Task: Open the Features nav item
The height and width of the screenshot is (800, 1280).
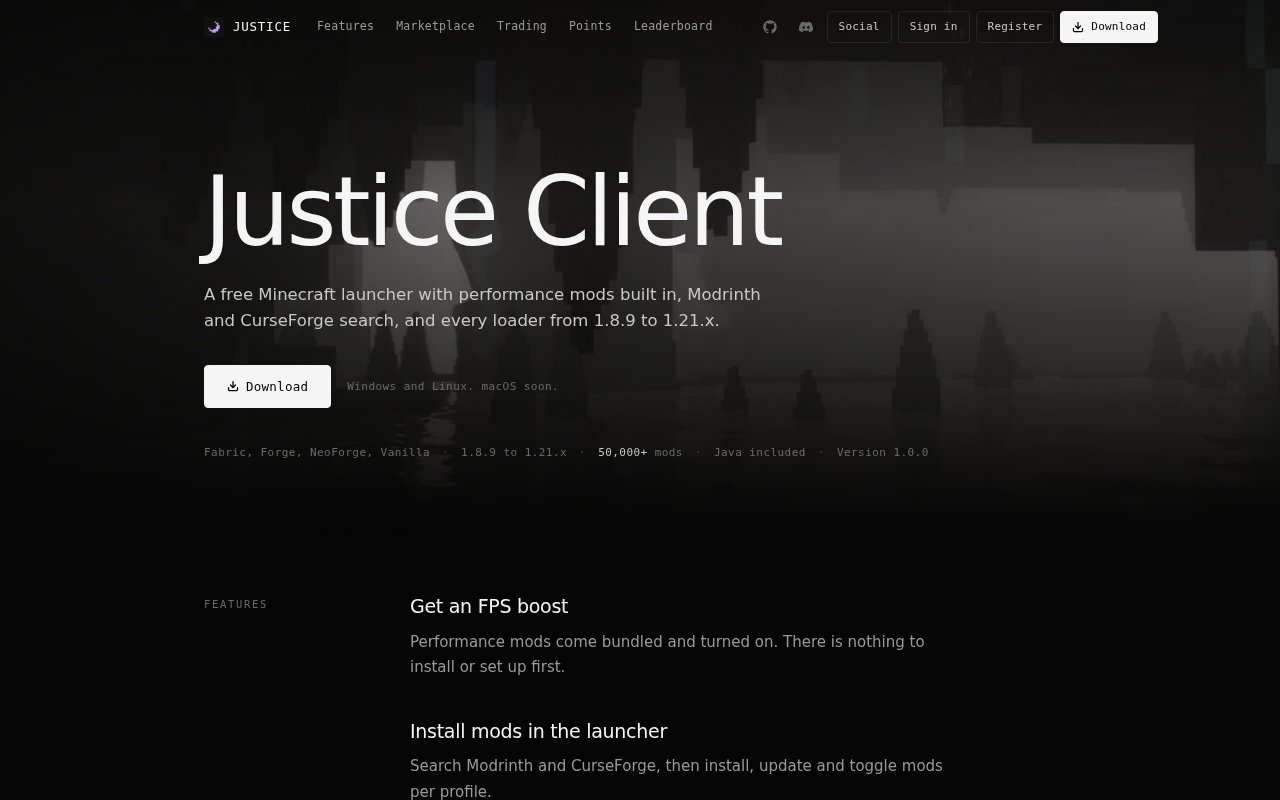Action: [x=345, y=26]
